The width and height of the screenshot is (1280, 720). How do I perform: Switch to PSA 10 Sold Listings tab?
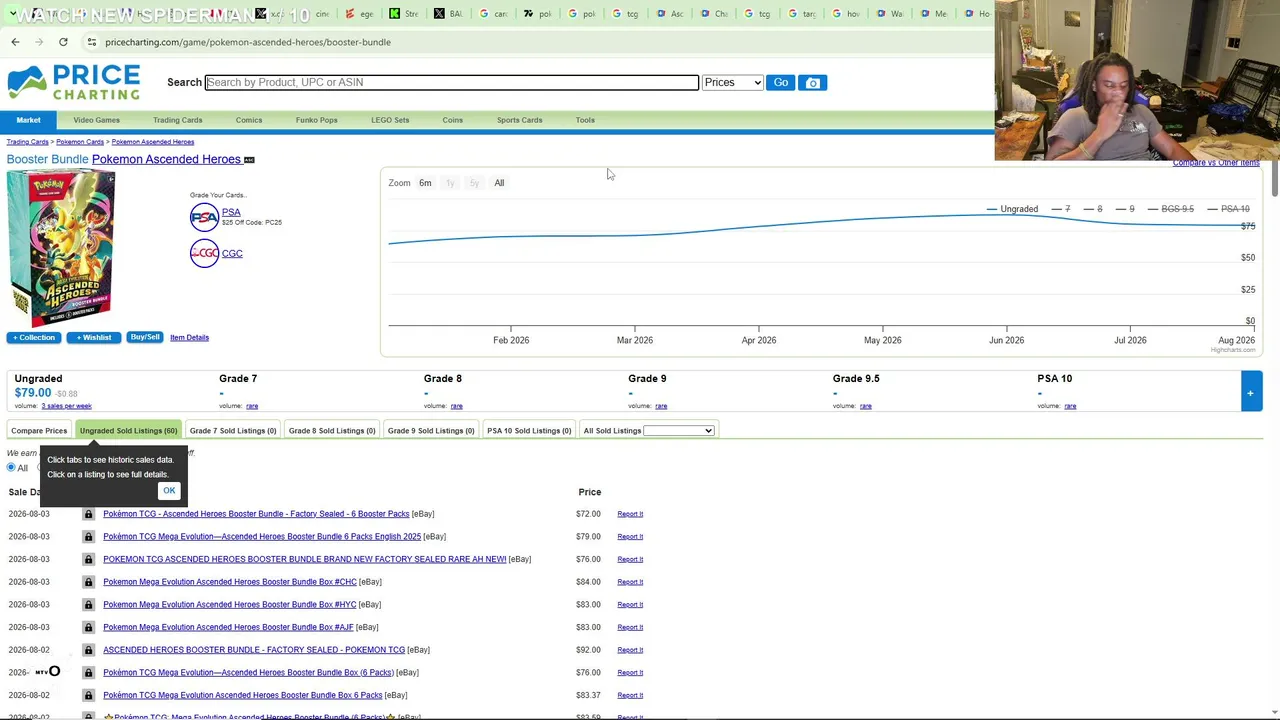click(x=529, y=431)
